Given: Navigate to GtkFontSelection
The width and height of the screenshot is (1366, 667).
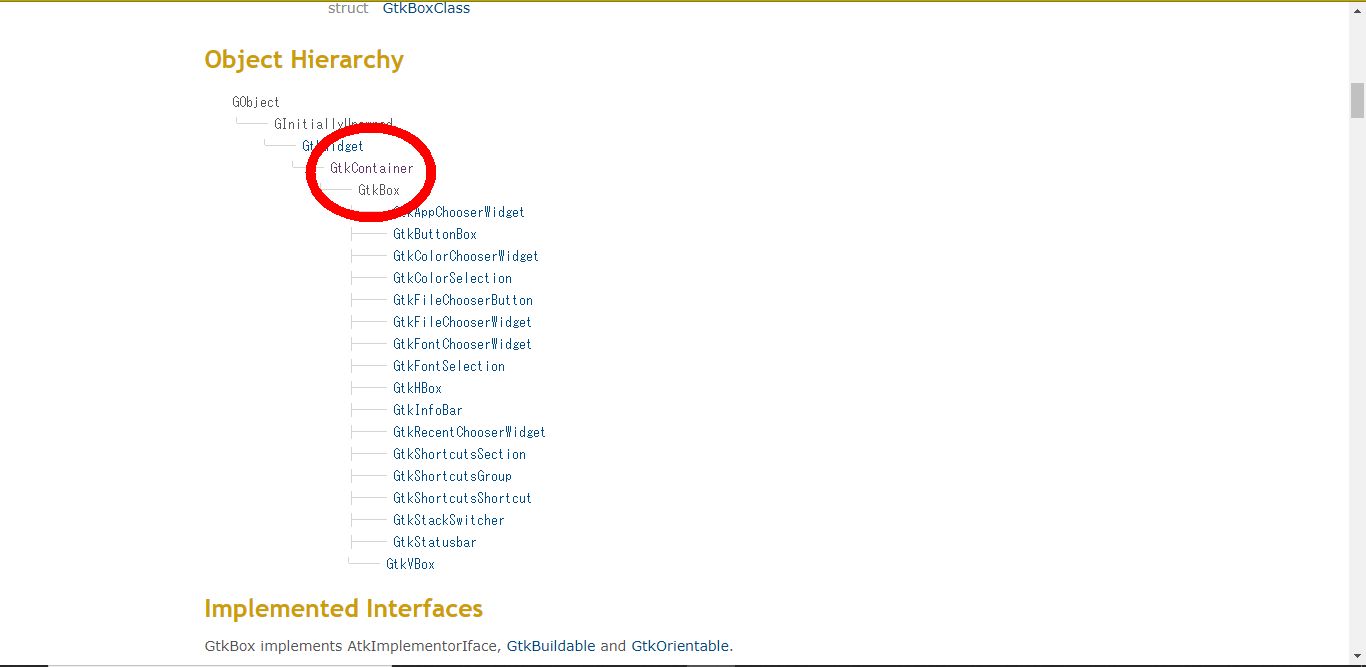Looking at the screenshot, I should click(449, 366).
